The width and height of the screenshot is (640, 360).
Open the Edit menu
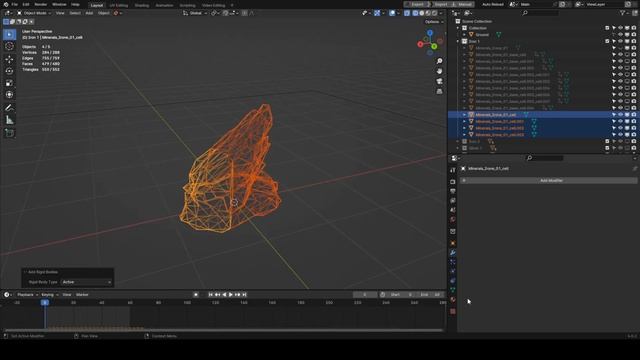click(x=26, y=4)
